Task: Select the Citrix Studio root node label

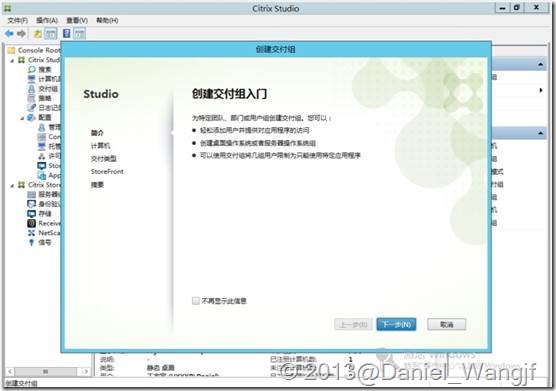Action: coord(44,60)
